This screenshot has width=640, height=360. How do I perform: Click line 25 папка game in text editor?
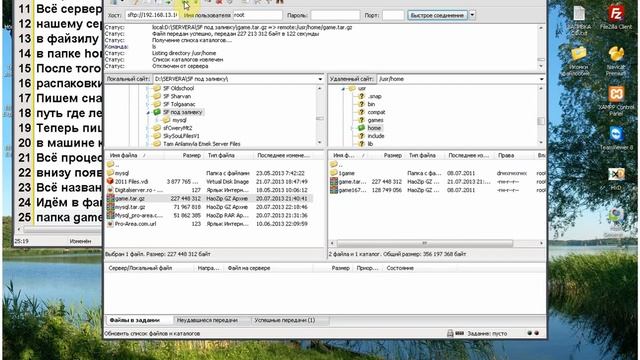click(x=60, y=217)
